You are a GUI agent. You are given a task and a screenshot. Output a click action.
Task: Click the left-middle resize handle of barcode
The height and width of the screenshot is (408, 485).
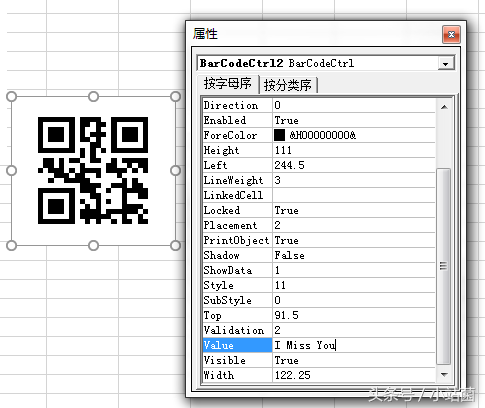point(11,171)
